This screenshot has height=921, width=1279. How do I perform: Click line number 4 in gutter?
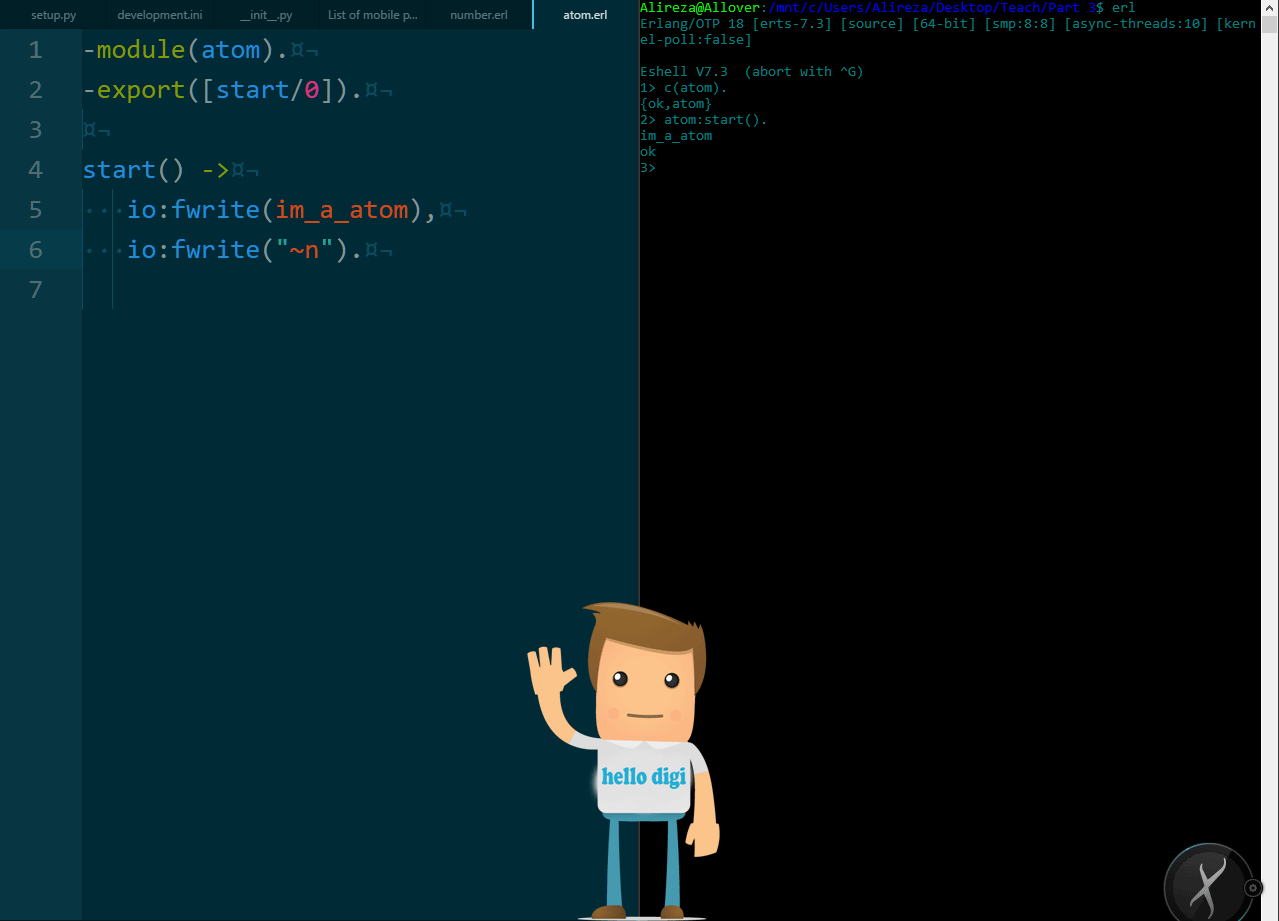[36, 170]
